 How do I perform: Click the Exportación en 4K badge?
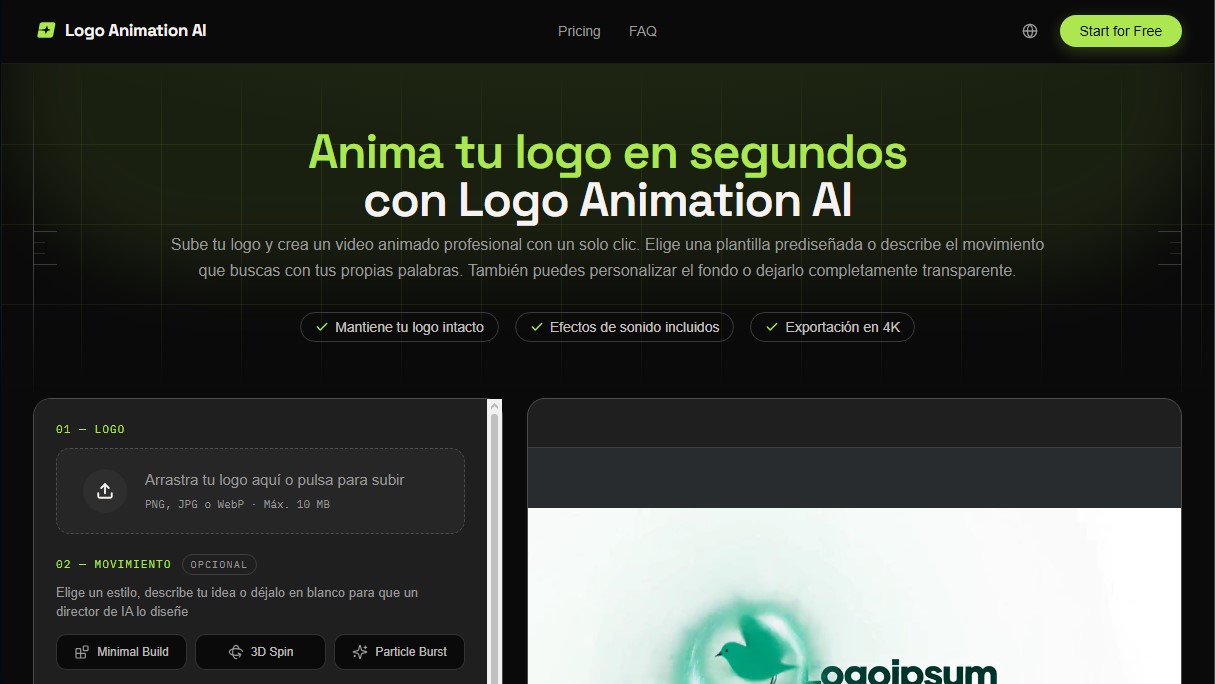(x=832, y=327)
